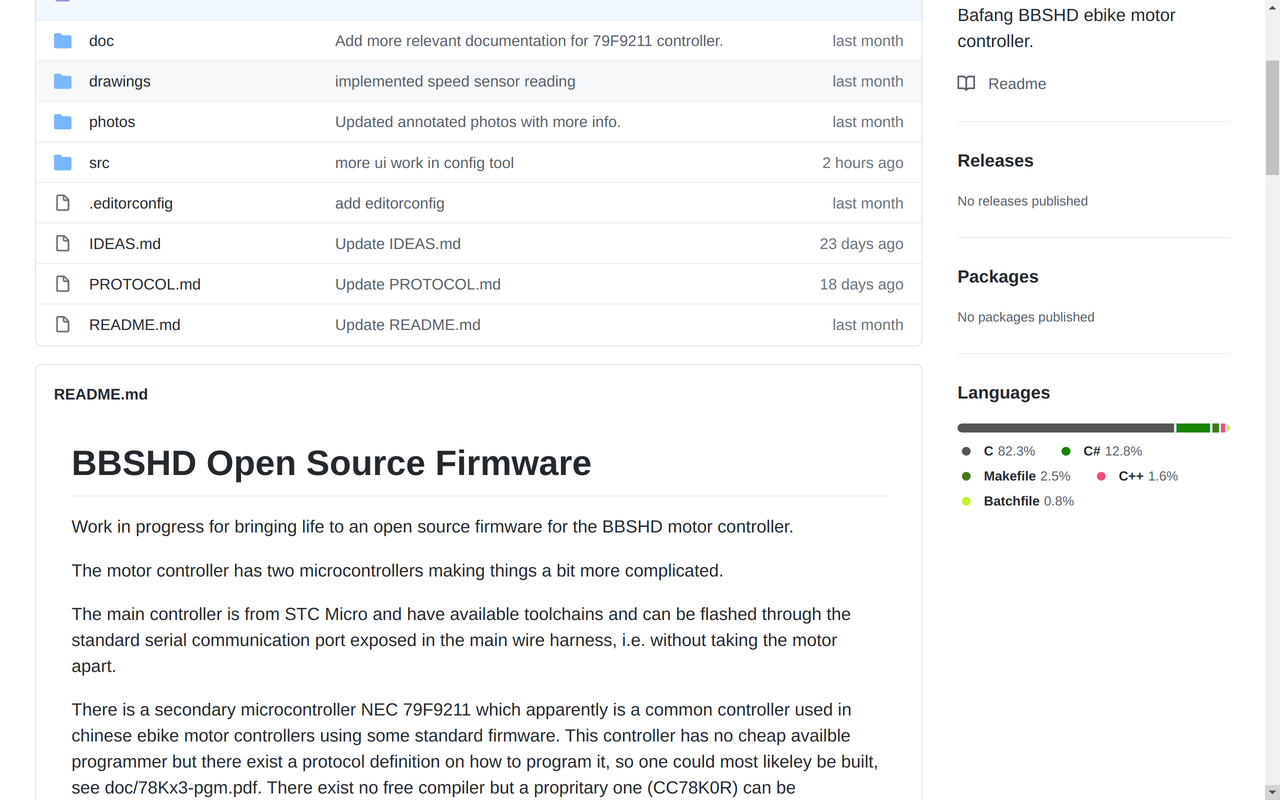Click the green segment of the languages bar

[1193, 427]
